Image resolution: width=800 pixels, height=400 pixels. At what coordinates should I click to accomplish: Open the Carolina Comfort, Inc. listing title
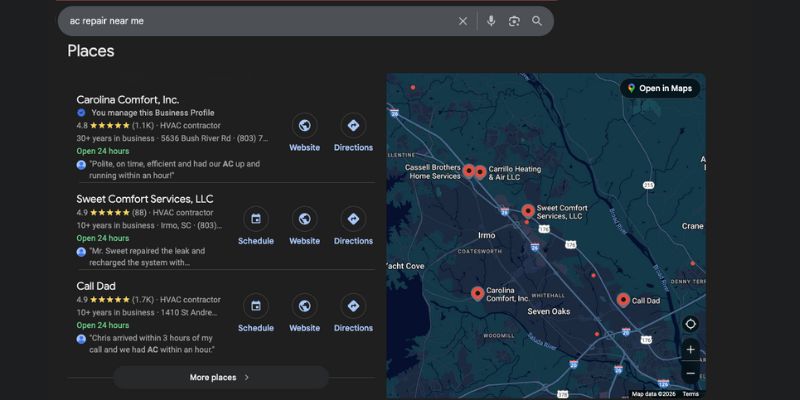pyautogui.click(x=128, y=99)
